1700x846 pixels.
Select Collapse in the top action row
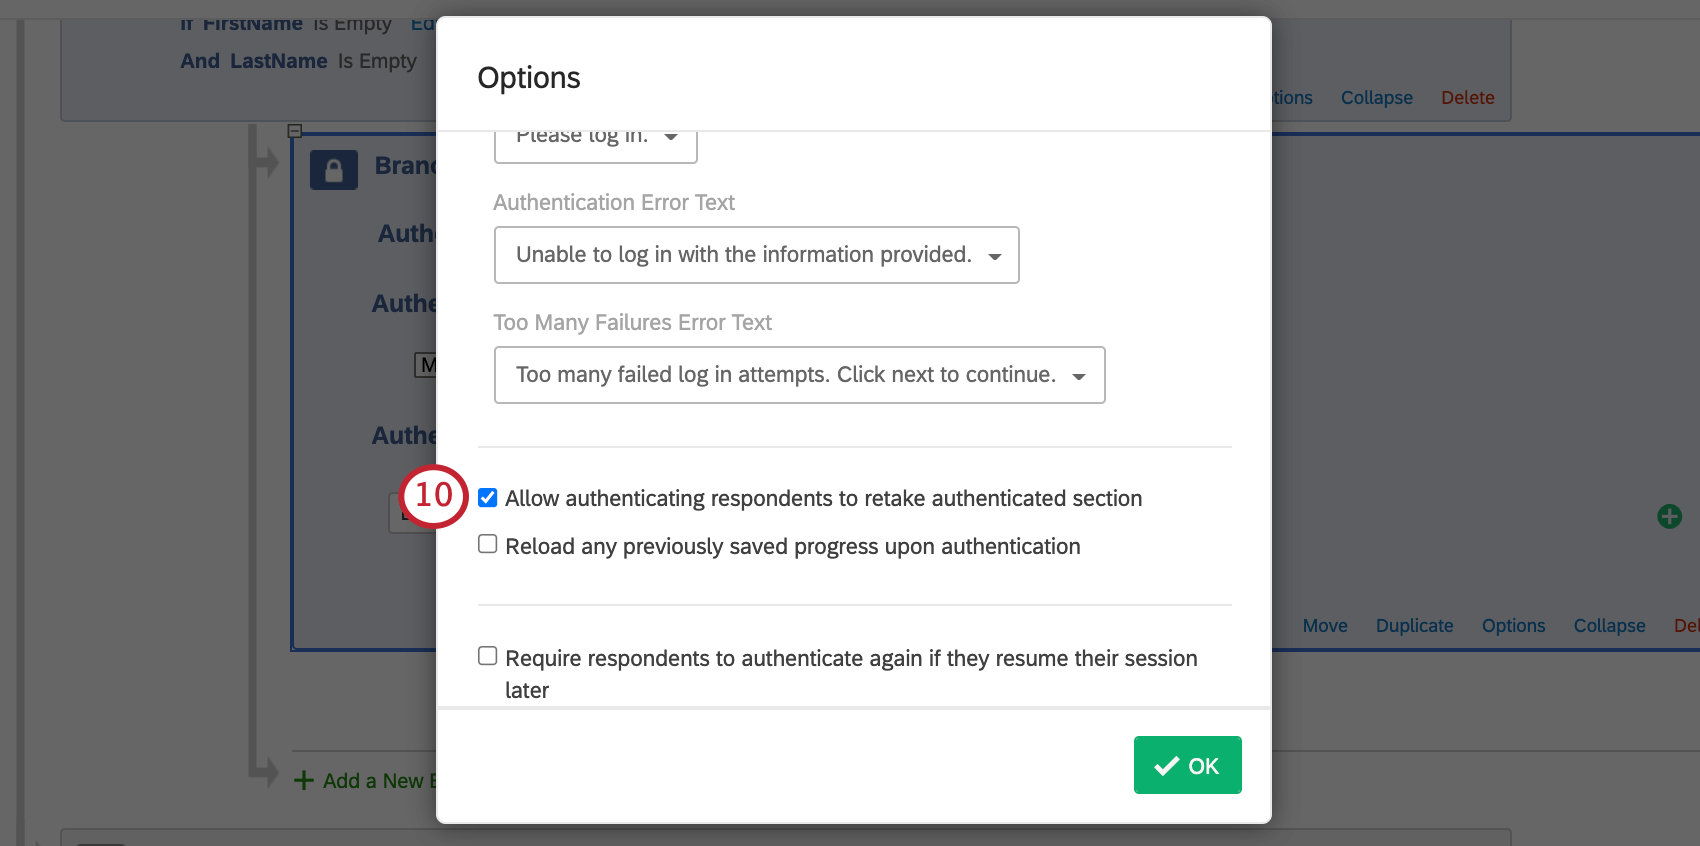pos(1376,97)
